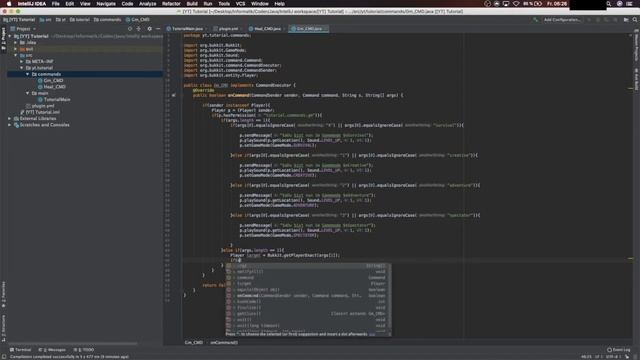Click the Gm_CMD breadcrumb in navigation bar

(x=138, y=20)
